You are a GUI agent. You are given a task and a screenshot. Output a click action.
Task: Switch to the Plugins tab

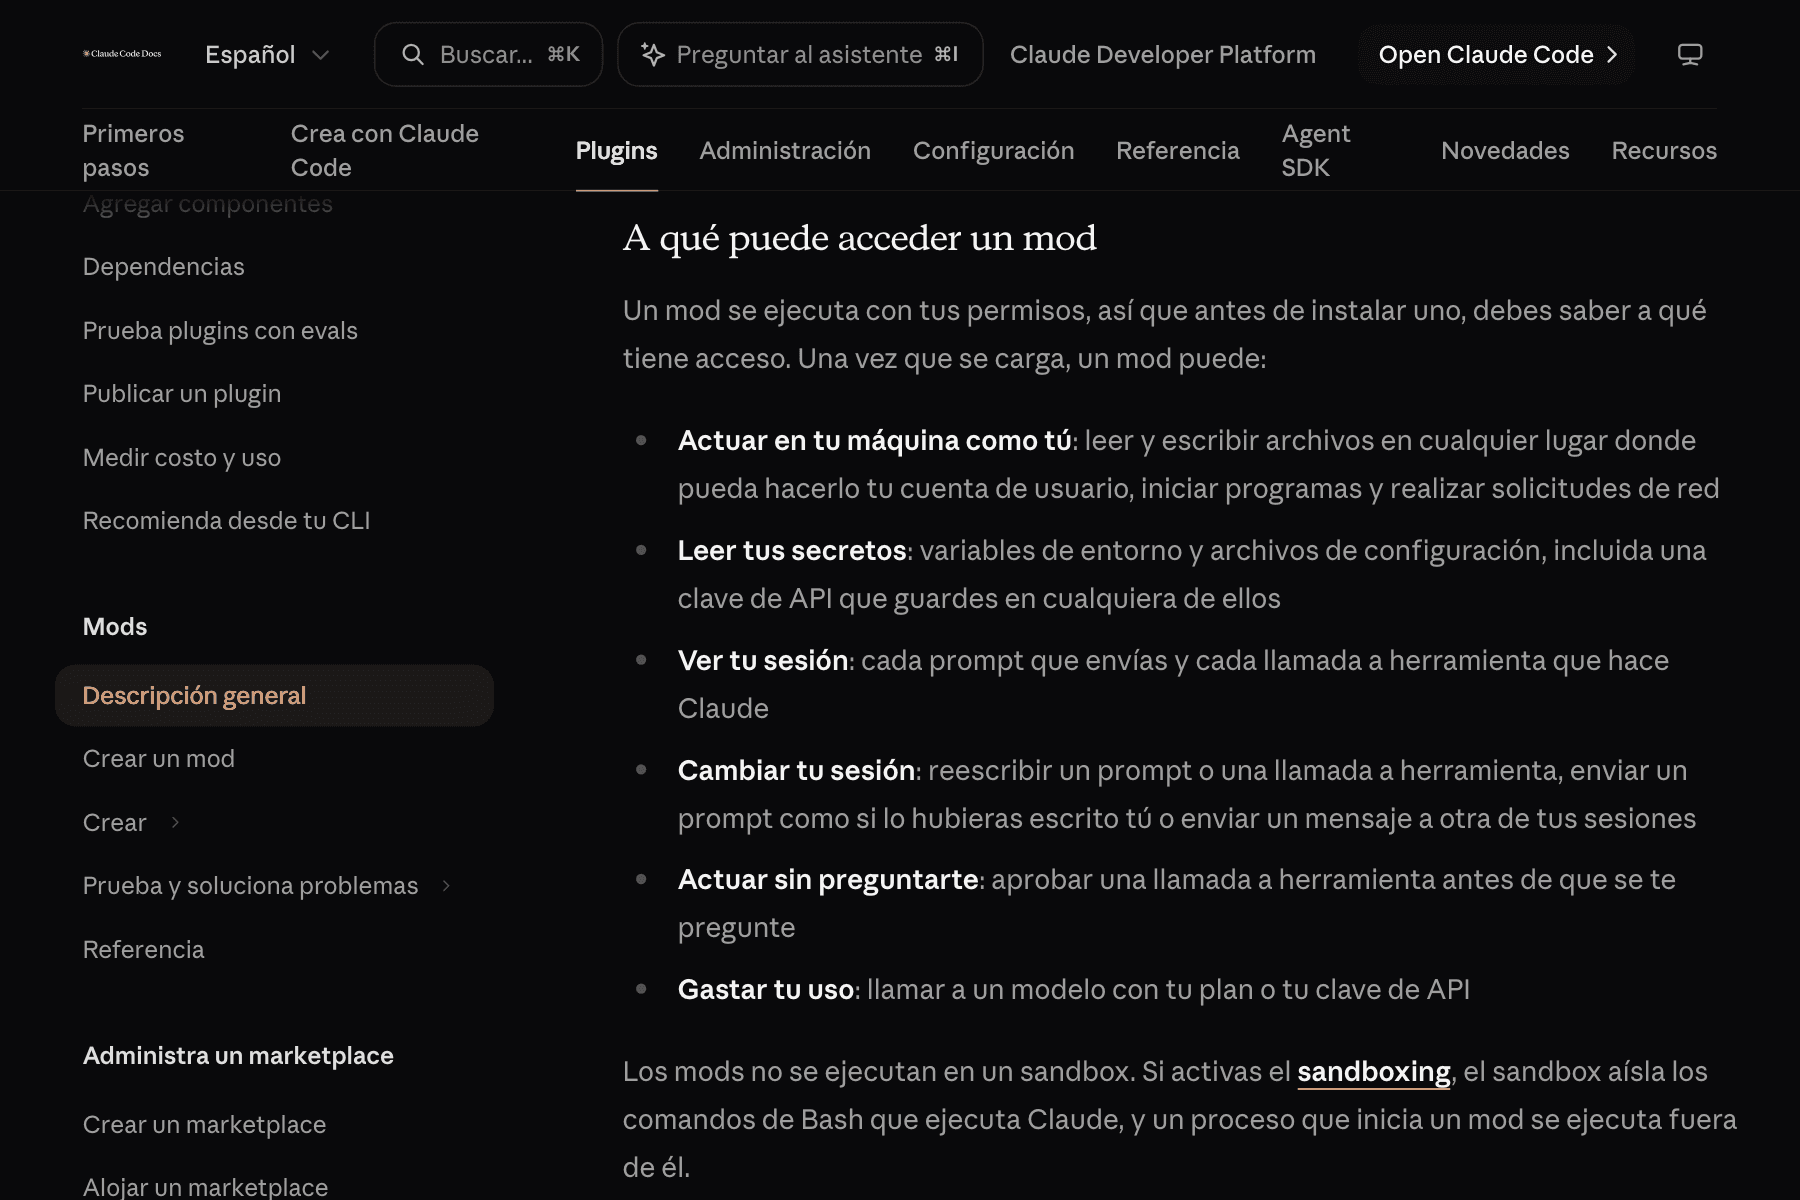(616, 150)
